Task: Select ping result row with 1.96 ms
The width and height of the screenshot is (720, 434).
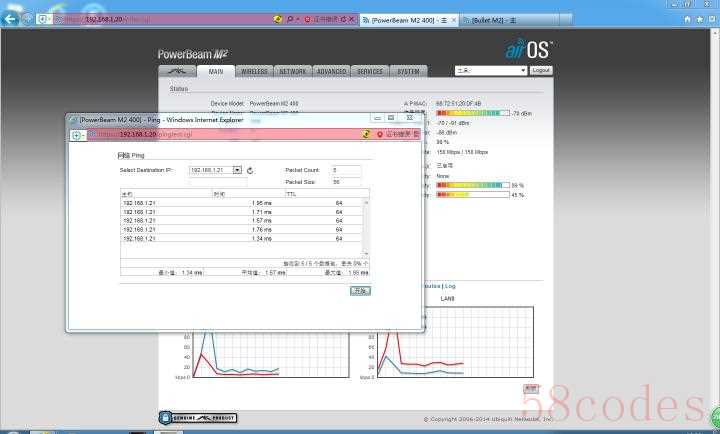Action: [242, 203]
